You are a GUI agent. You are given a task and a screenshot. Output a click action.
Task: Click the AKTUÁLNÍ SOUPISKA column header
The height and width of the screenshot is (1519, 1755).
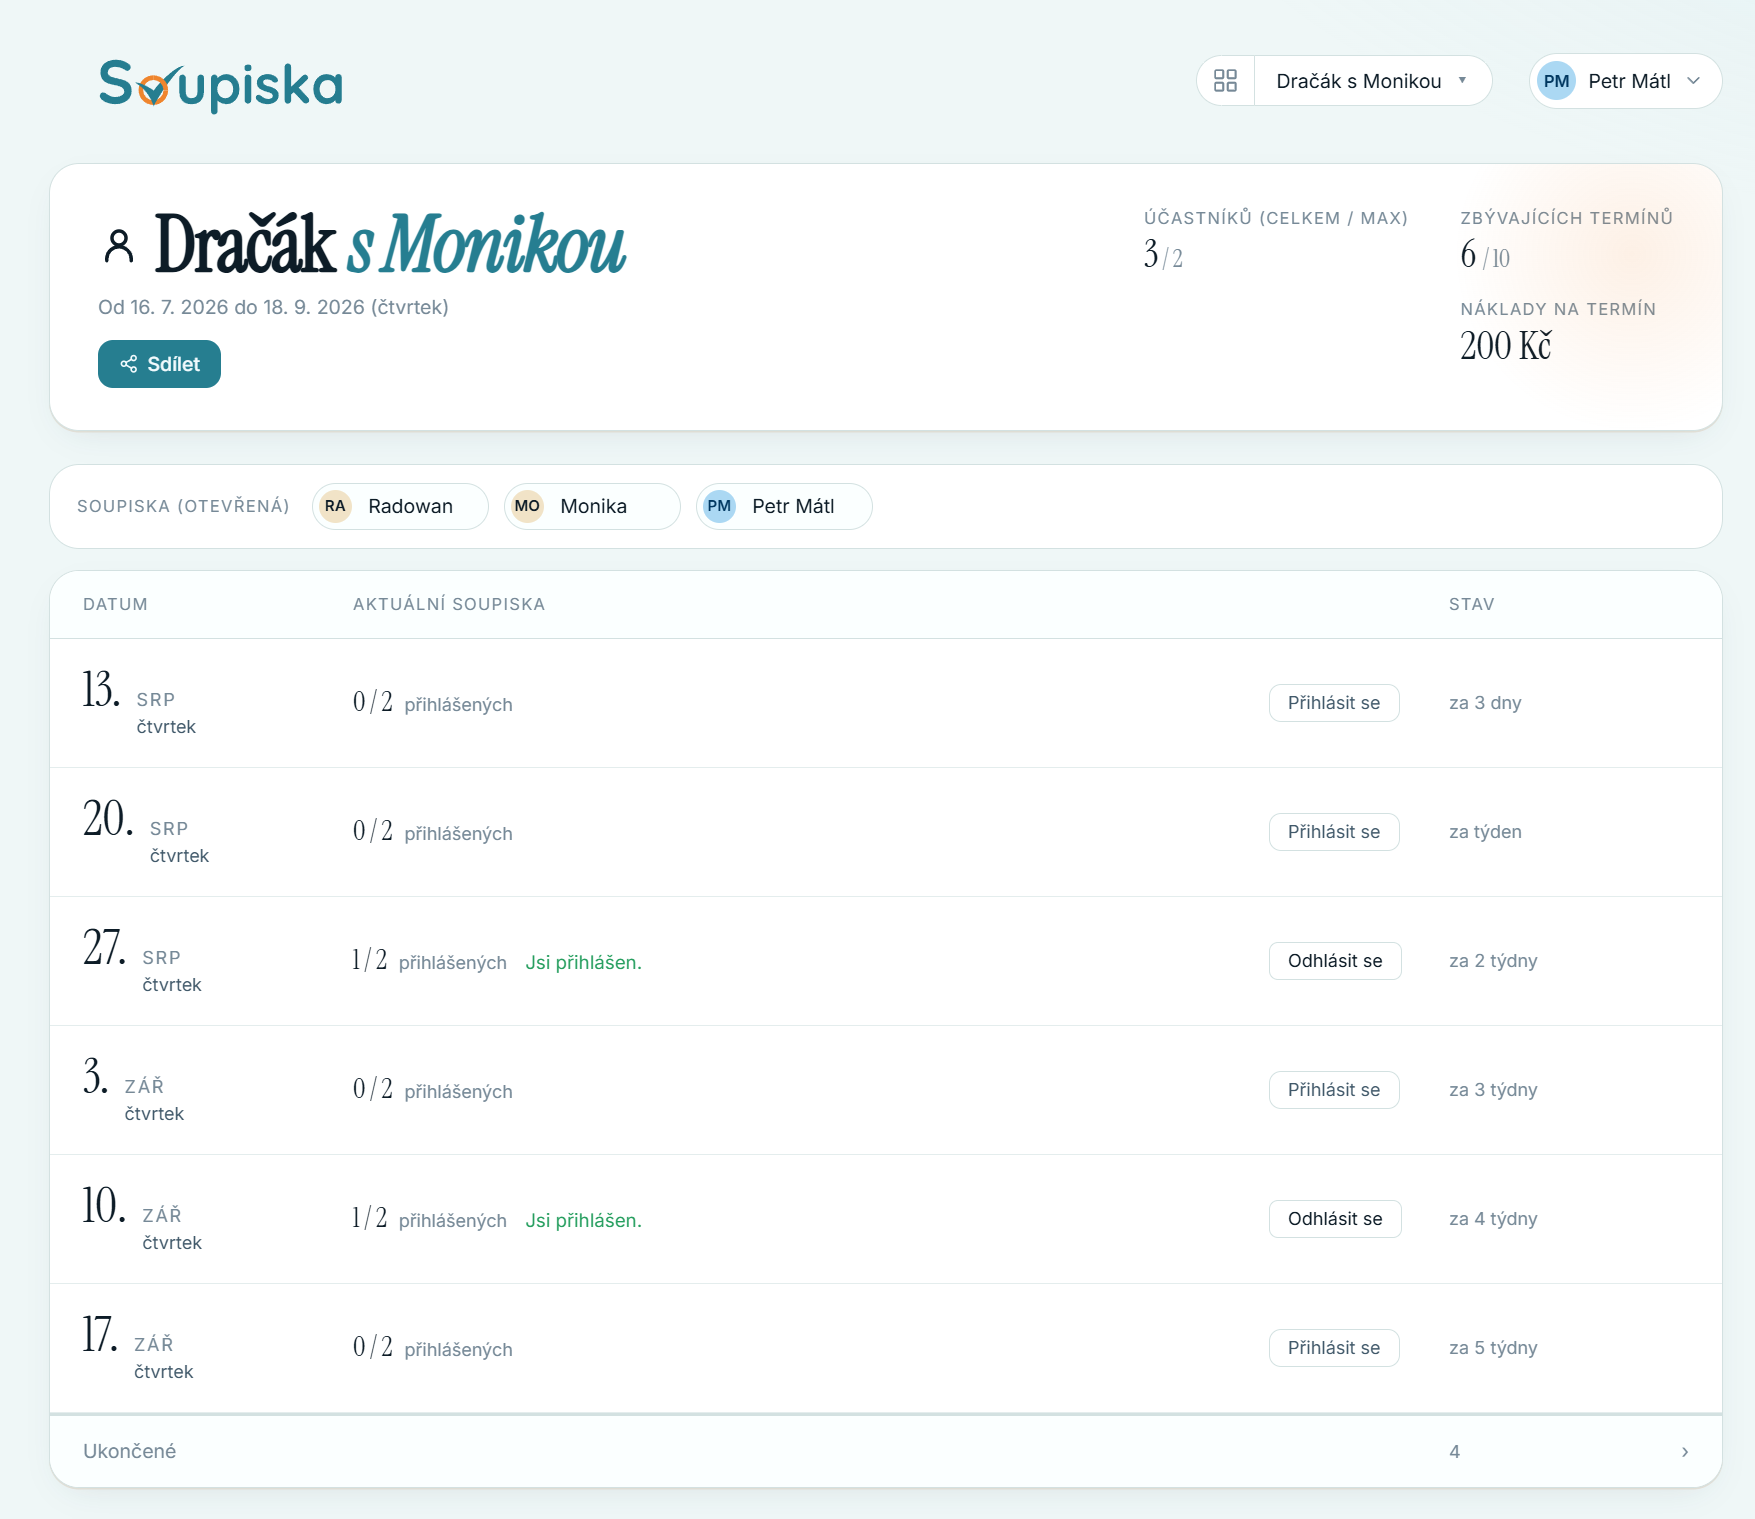(x=449, y=604)
